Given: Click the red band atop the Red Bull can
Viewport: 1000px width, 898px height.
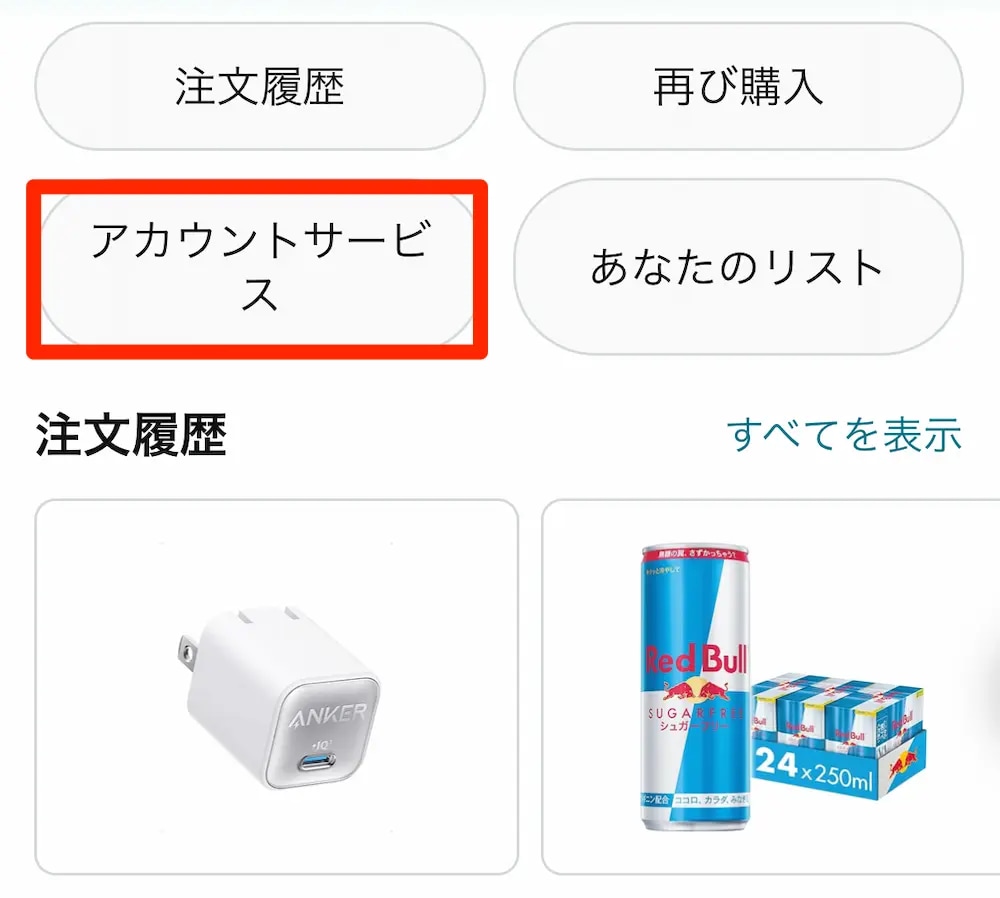Looking at the screenshot, I should click(x=695, y=555).
